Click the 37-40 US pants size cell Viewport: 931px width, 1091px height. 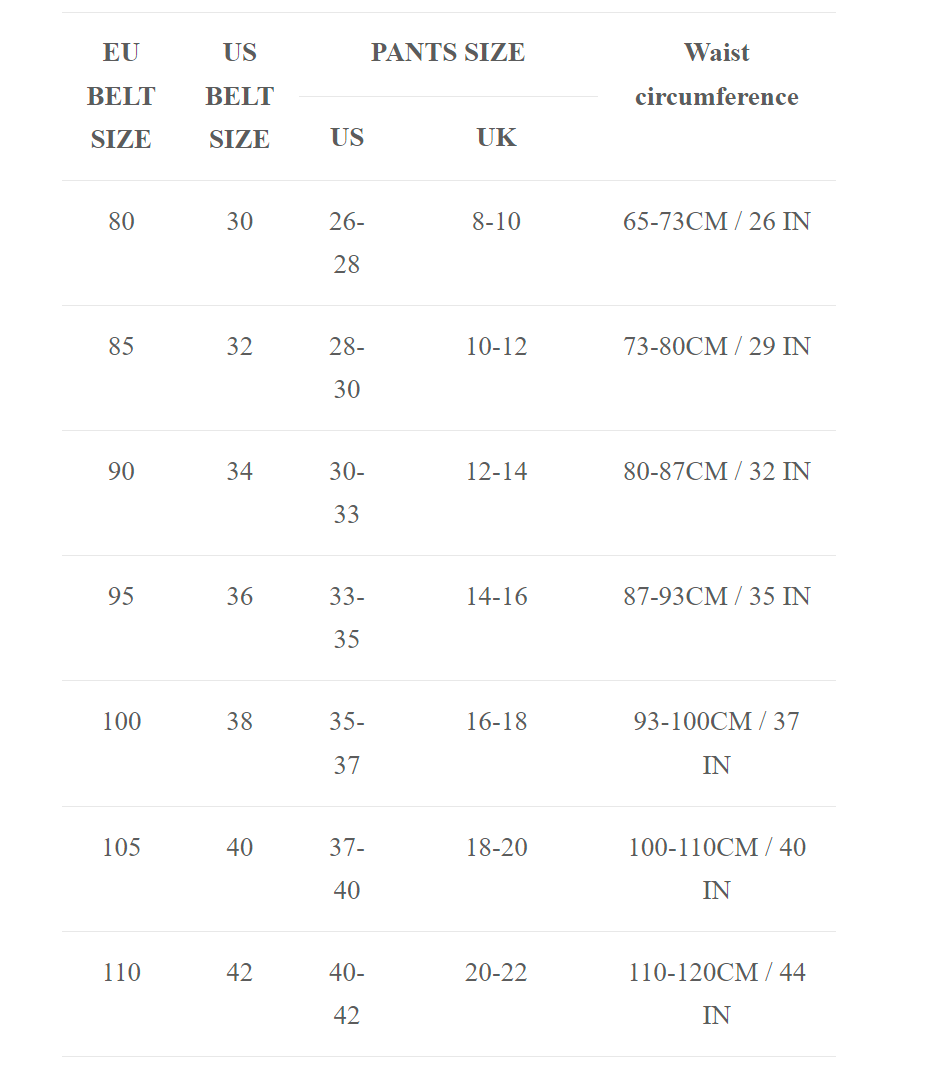(347, 869)
